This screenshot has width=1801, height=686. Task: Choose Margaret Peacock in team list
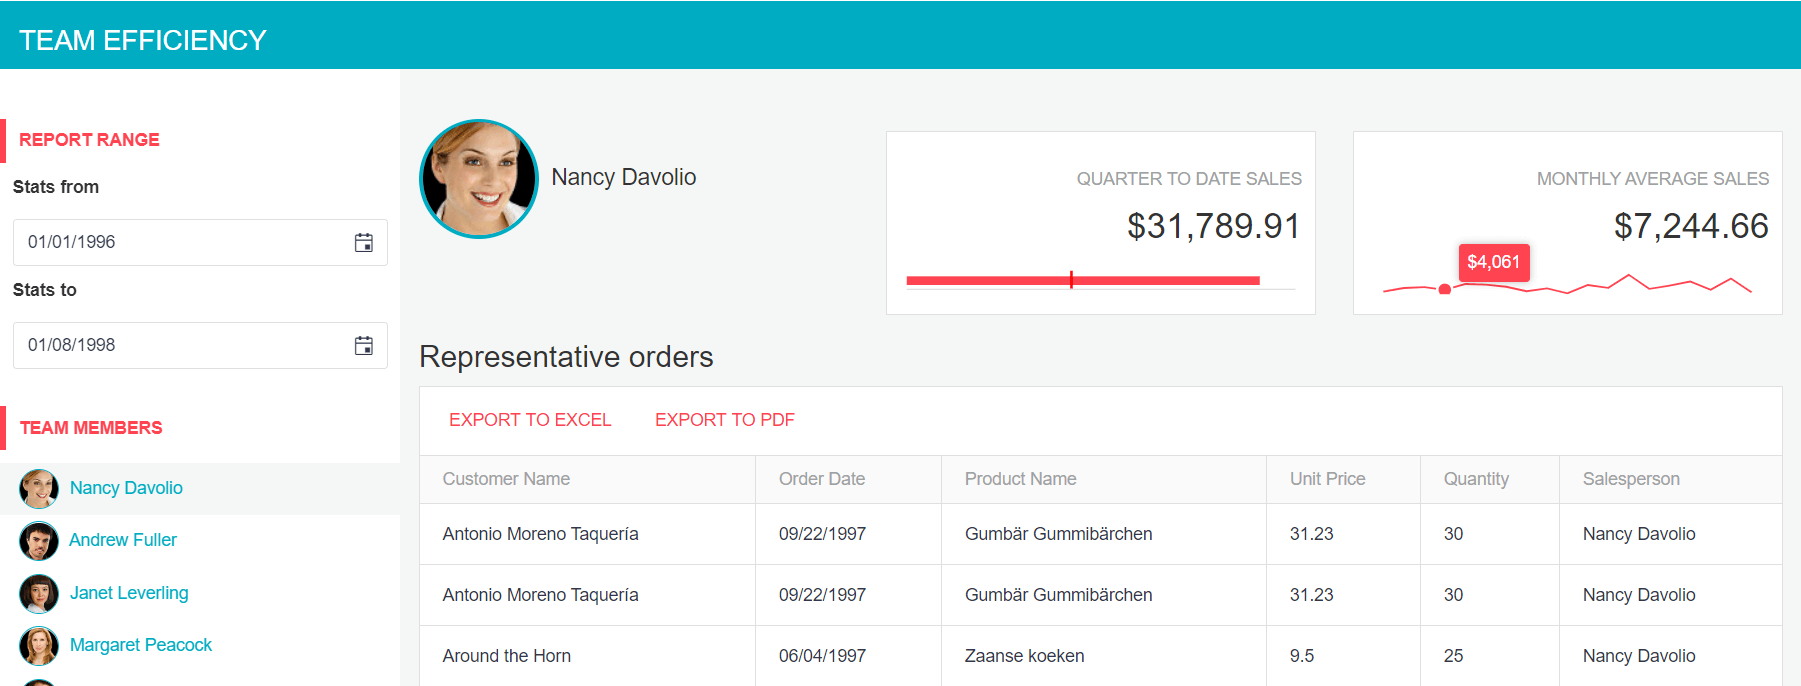pyautogui.click(x=141, y=645)
